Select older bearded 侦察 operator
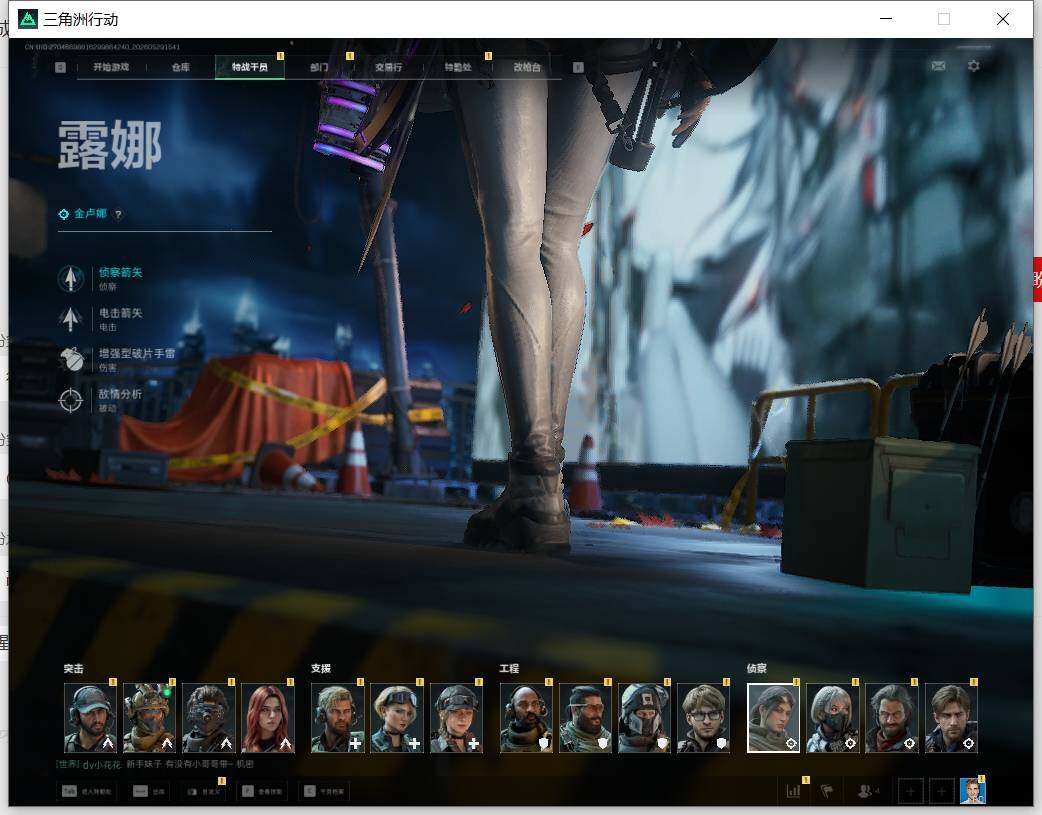Viewport: 1042px width, 815px height. pos(892,718)
